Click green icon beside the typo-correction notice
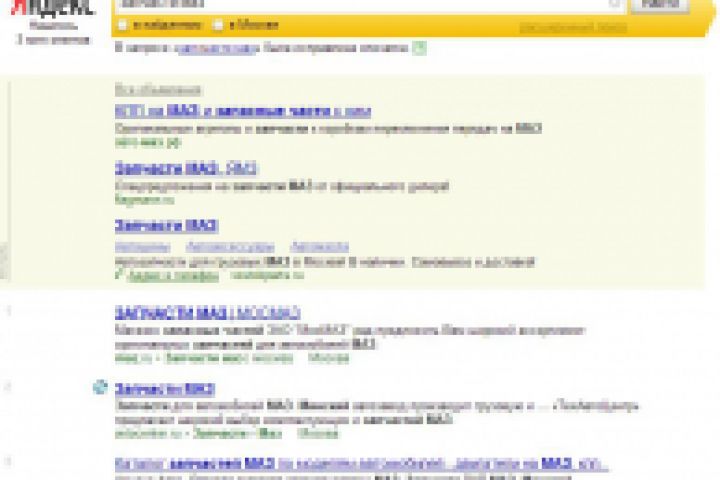Image resolution: width=720 pixels, height=480 pixels. [419, 48]
